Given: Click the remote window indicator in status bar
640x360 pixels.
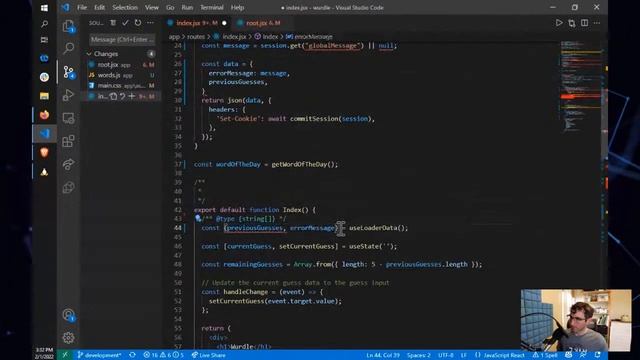Looking at the screenshot, I should click(65, 355).
